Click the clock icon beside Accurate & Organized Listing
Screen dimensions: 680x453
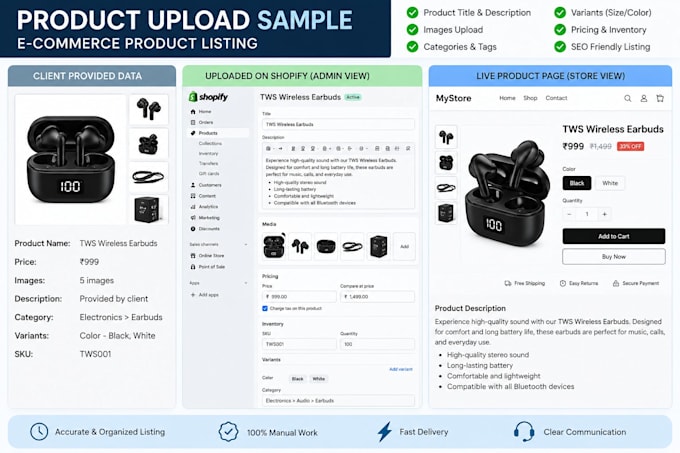click(39, 432)
